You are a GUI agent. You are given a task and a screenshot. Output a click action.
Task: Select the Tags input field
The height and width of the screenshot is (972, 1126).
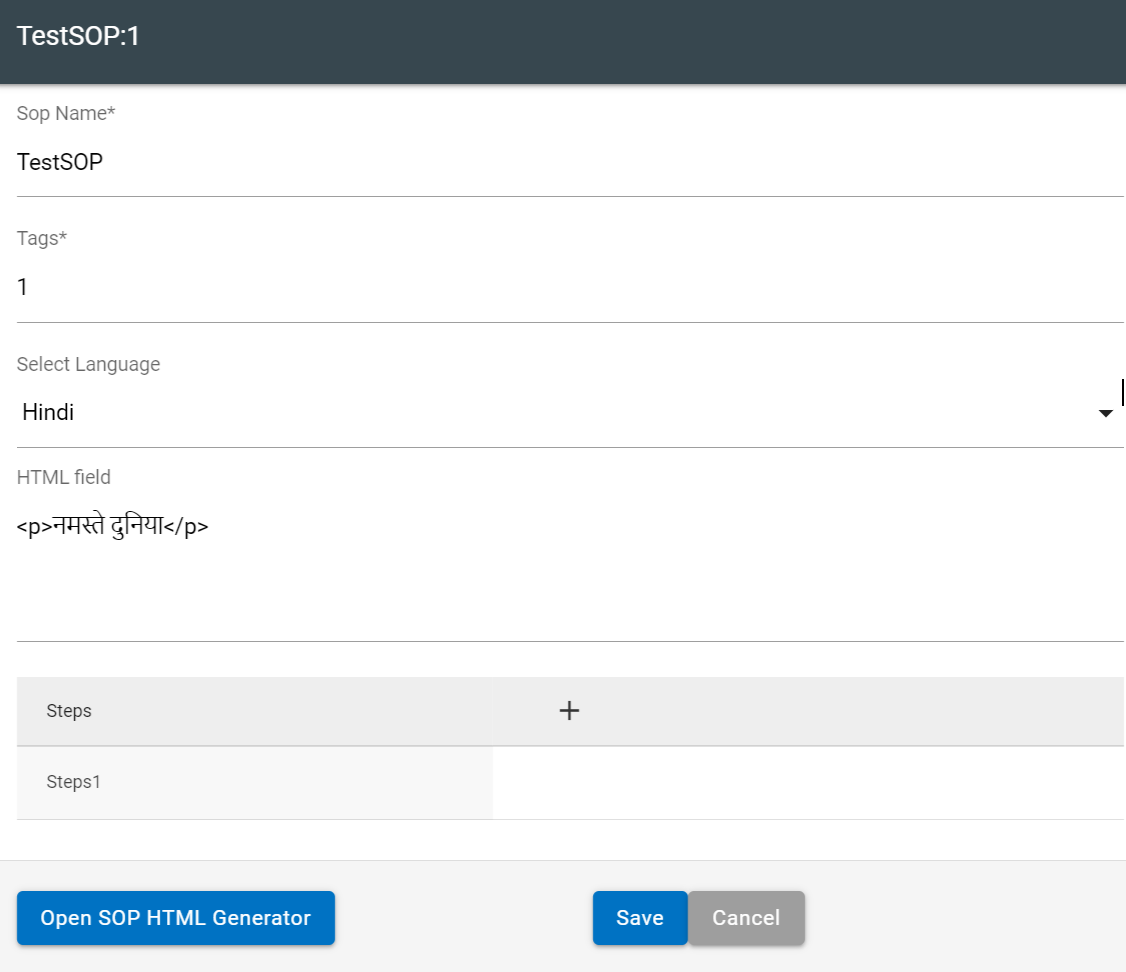400,287
